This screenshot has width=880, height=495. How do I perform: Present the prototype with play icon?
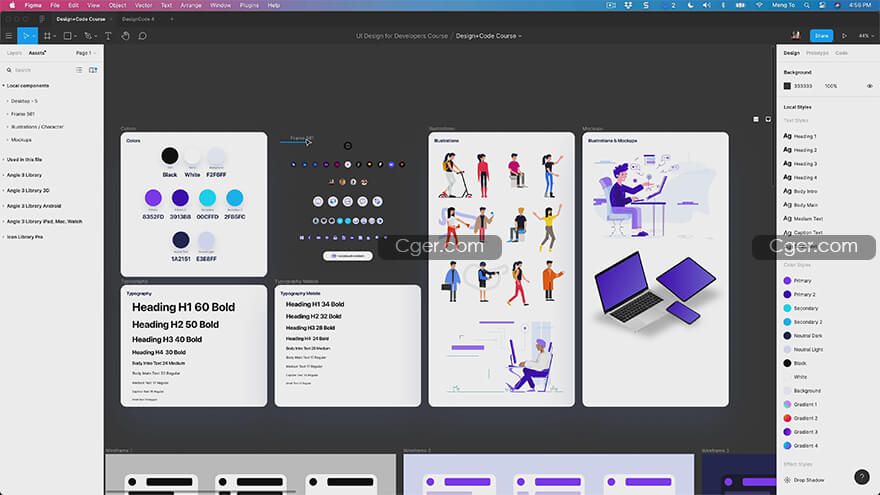[844, 35]
